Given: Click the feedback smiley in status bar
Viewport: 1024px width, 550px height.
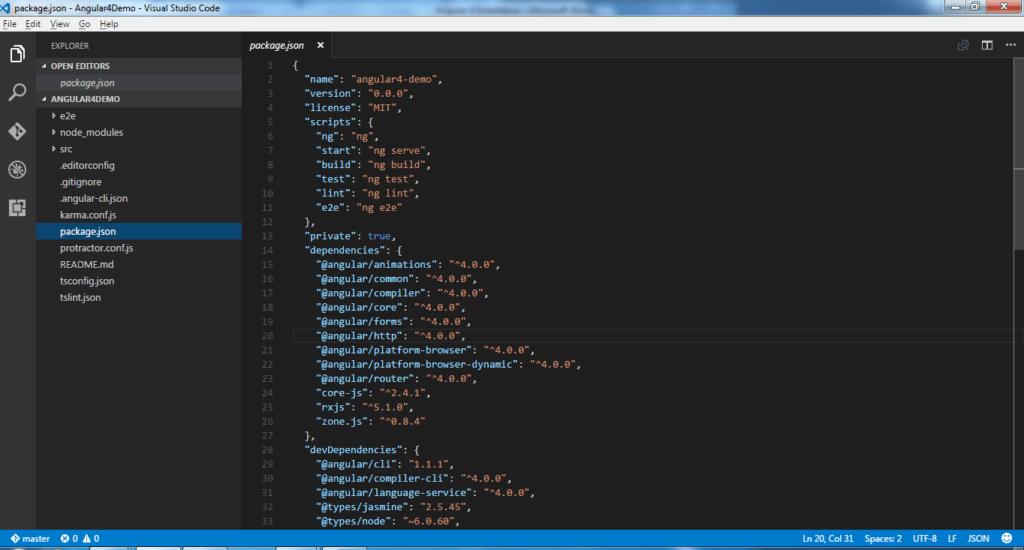Looking at the screenshot, I should [x=1006, y=538].
